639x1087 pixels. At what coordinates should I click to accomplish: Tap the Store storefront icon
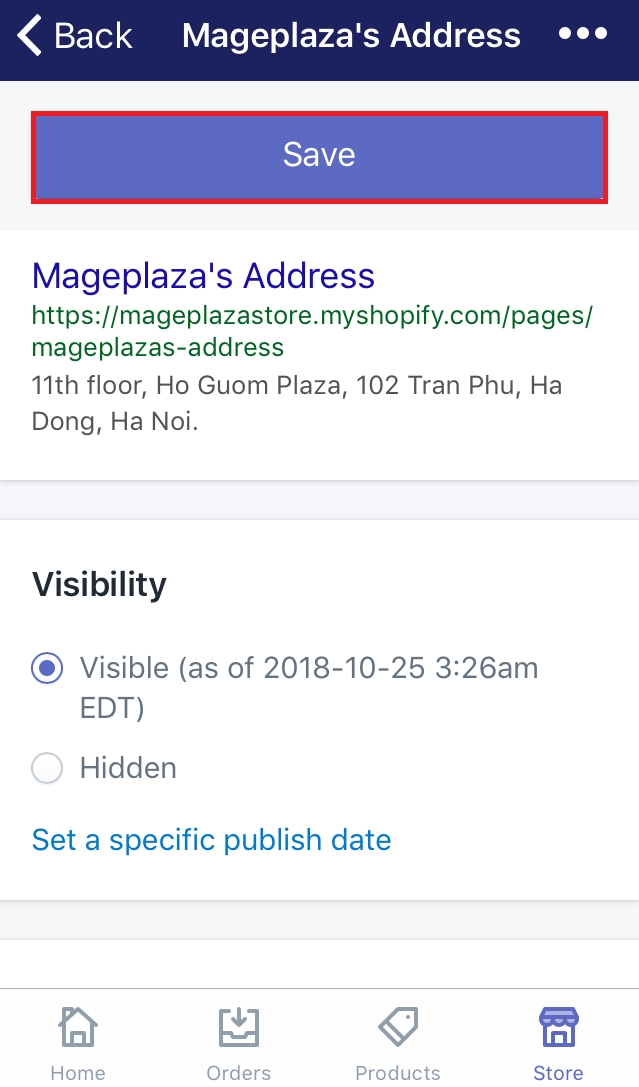[x=558, y=1027]
